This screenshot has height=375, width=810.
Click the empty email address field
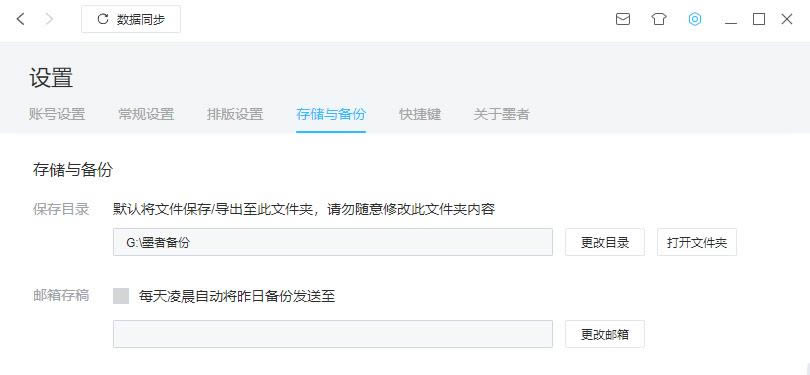point(333,334)
